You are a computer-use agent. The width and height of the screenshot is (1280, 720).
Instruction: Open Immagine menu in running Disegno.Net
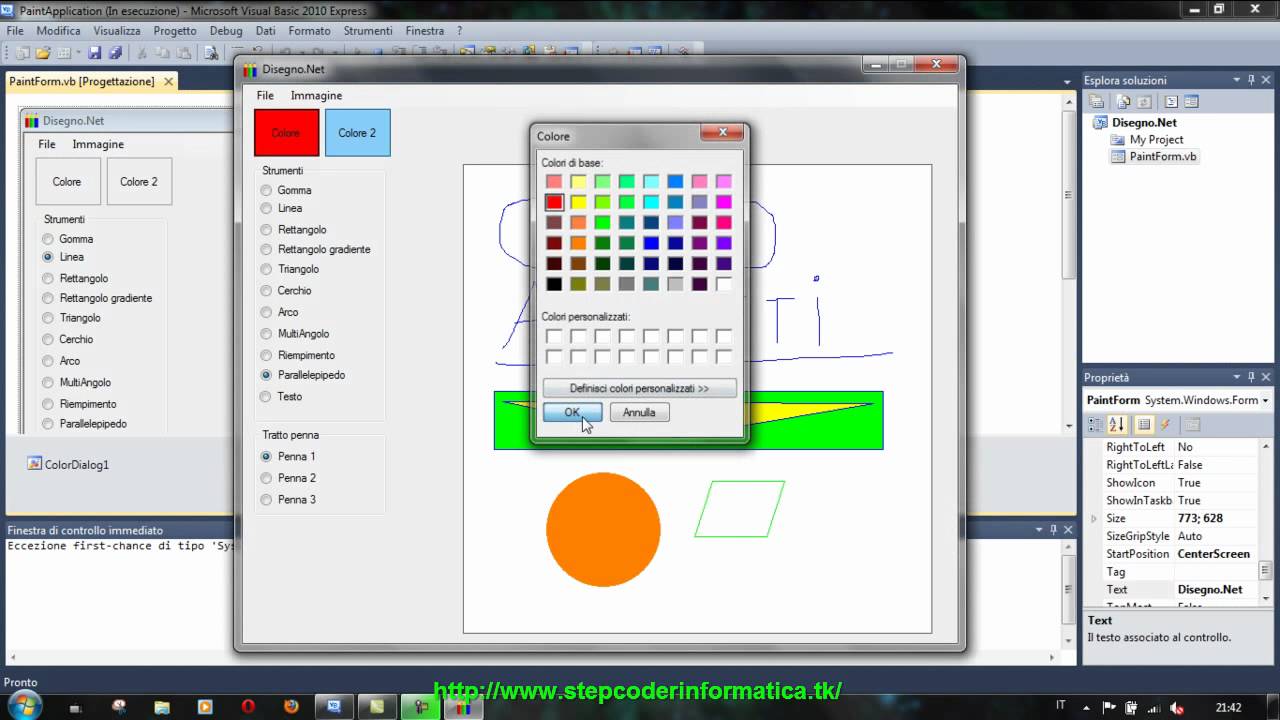[x=316, y=95]
